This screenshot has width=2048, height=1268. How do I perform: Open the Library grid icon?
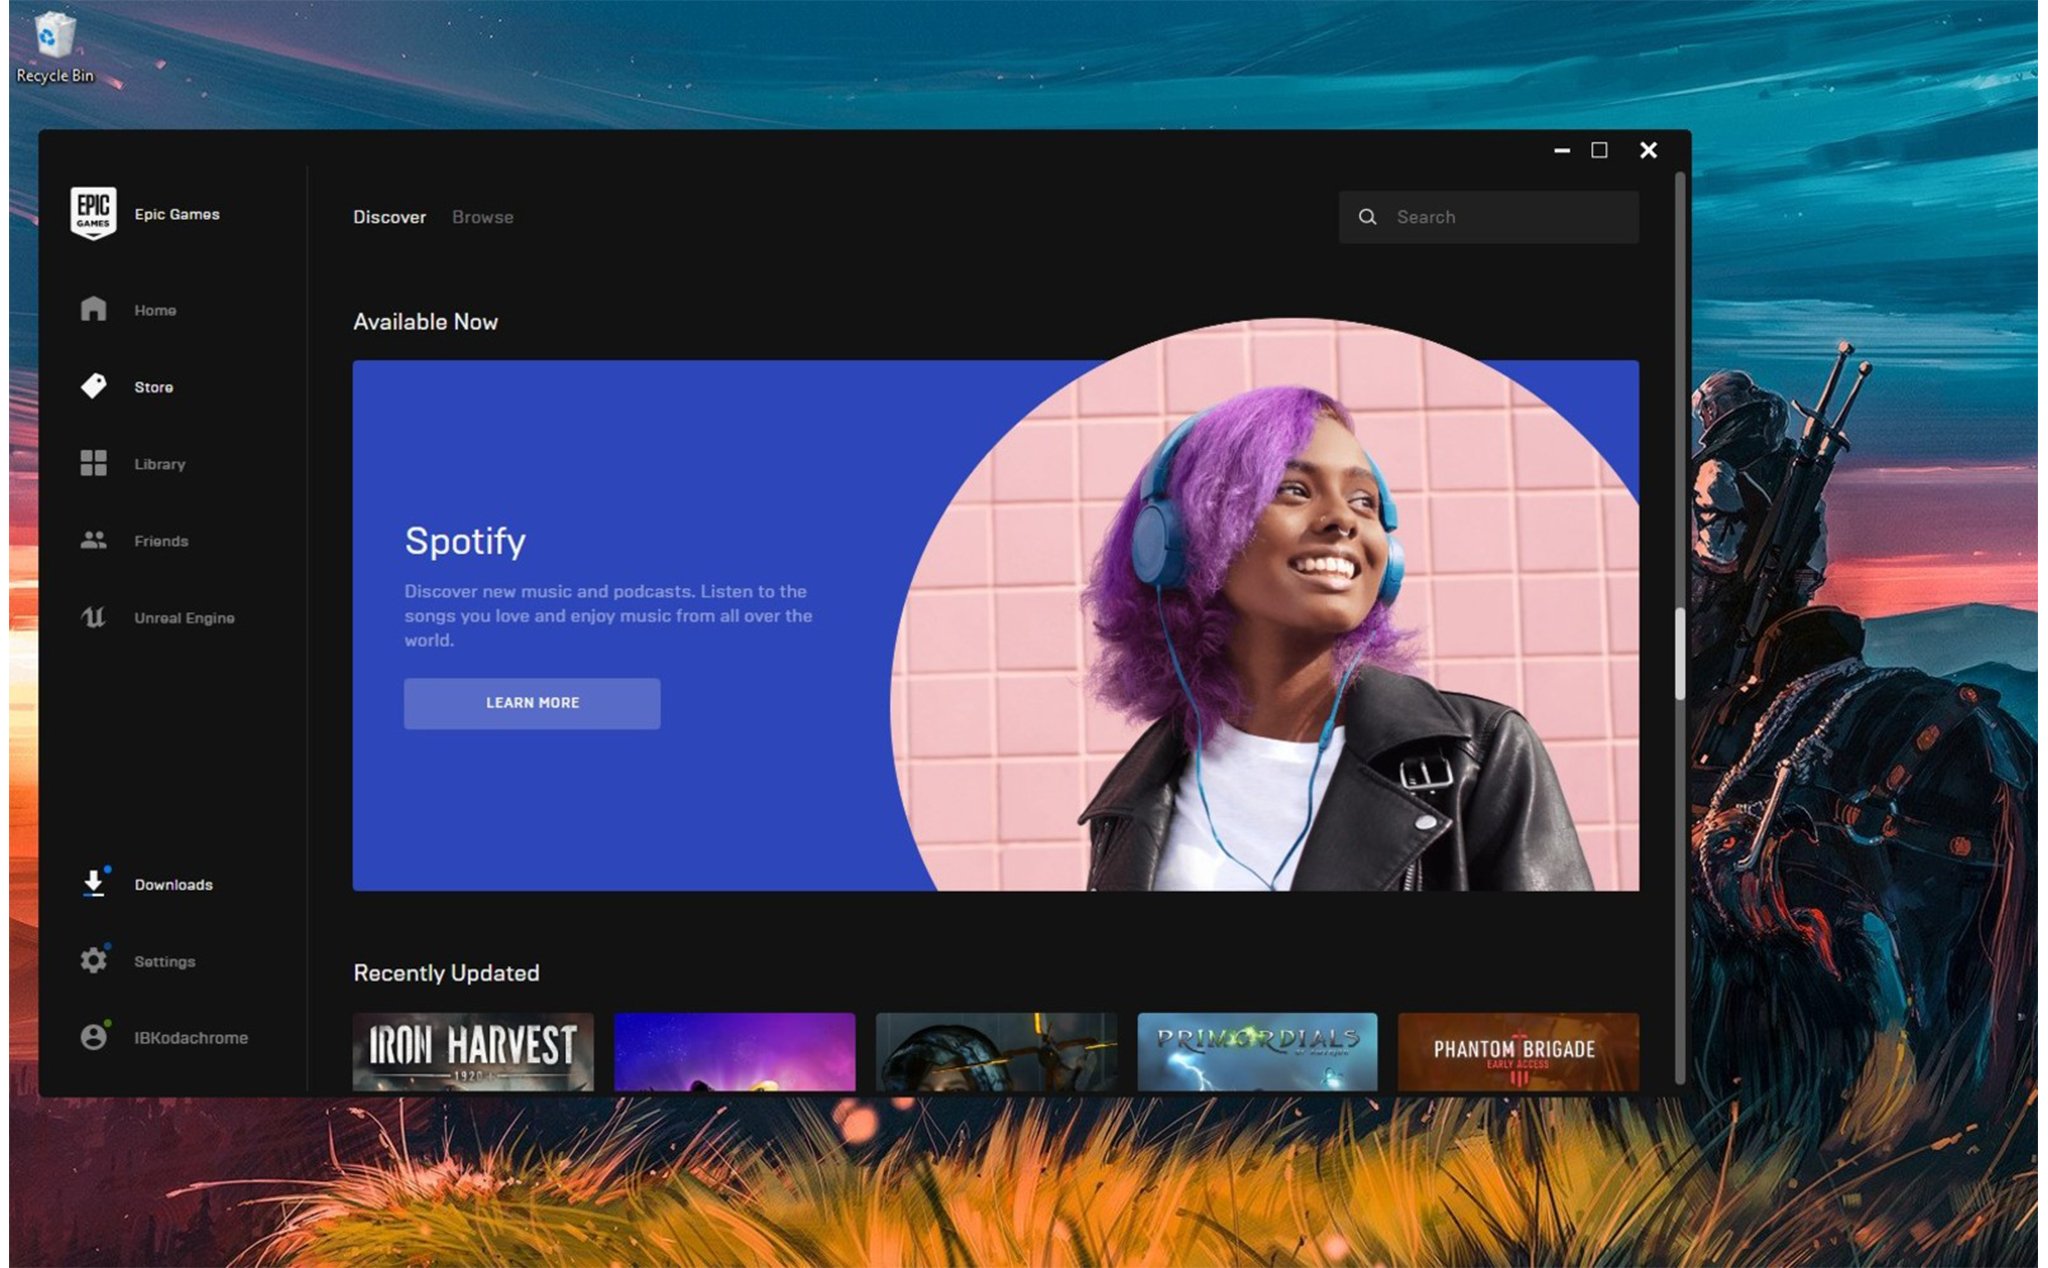tap(93, 463)
